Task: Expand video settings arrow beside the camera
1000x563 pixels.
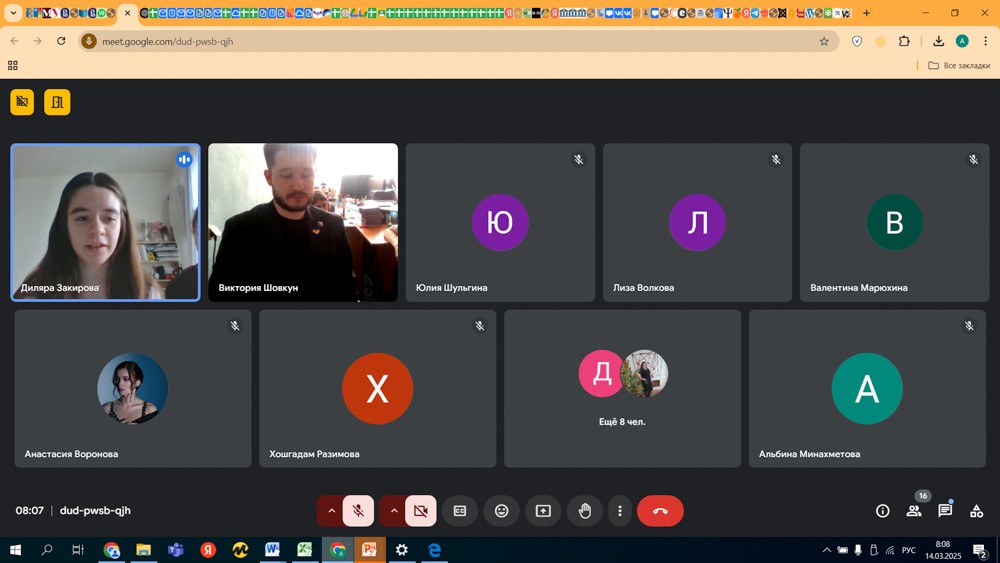Action: (x=393, y=511)
